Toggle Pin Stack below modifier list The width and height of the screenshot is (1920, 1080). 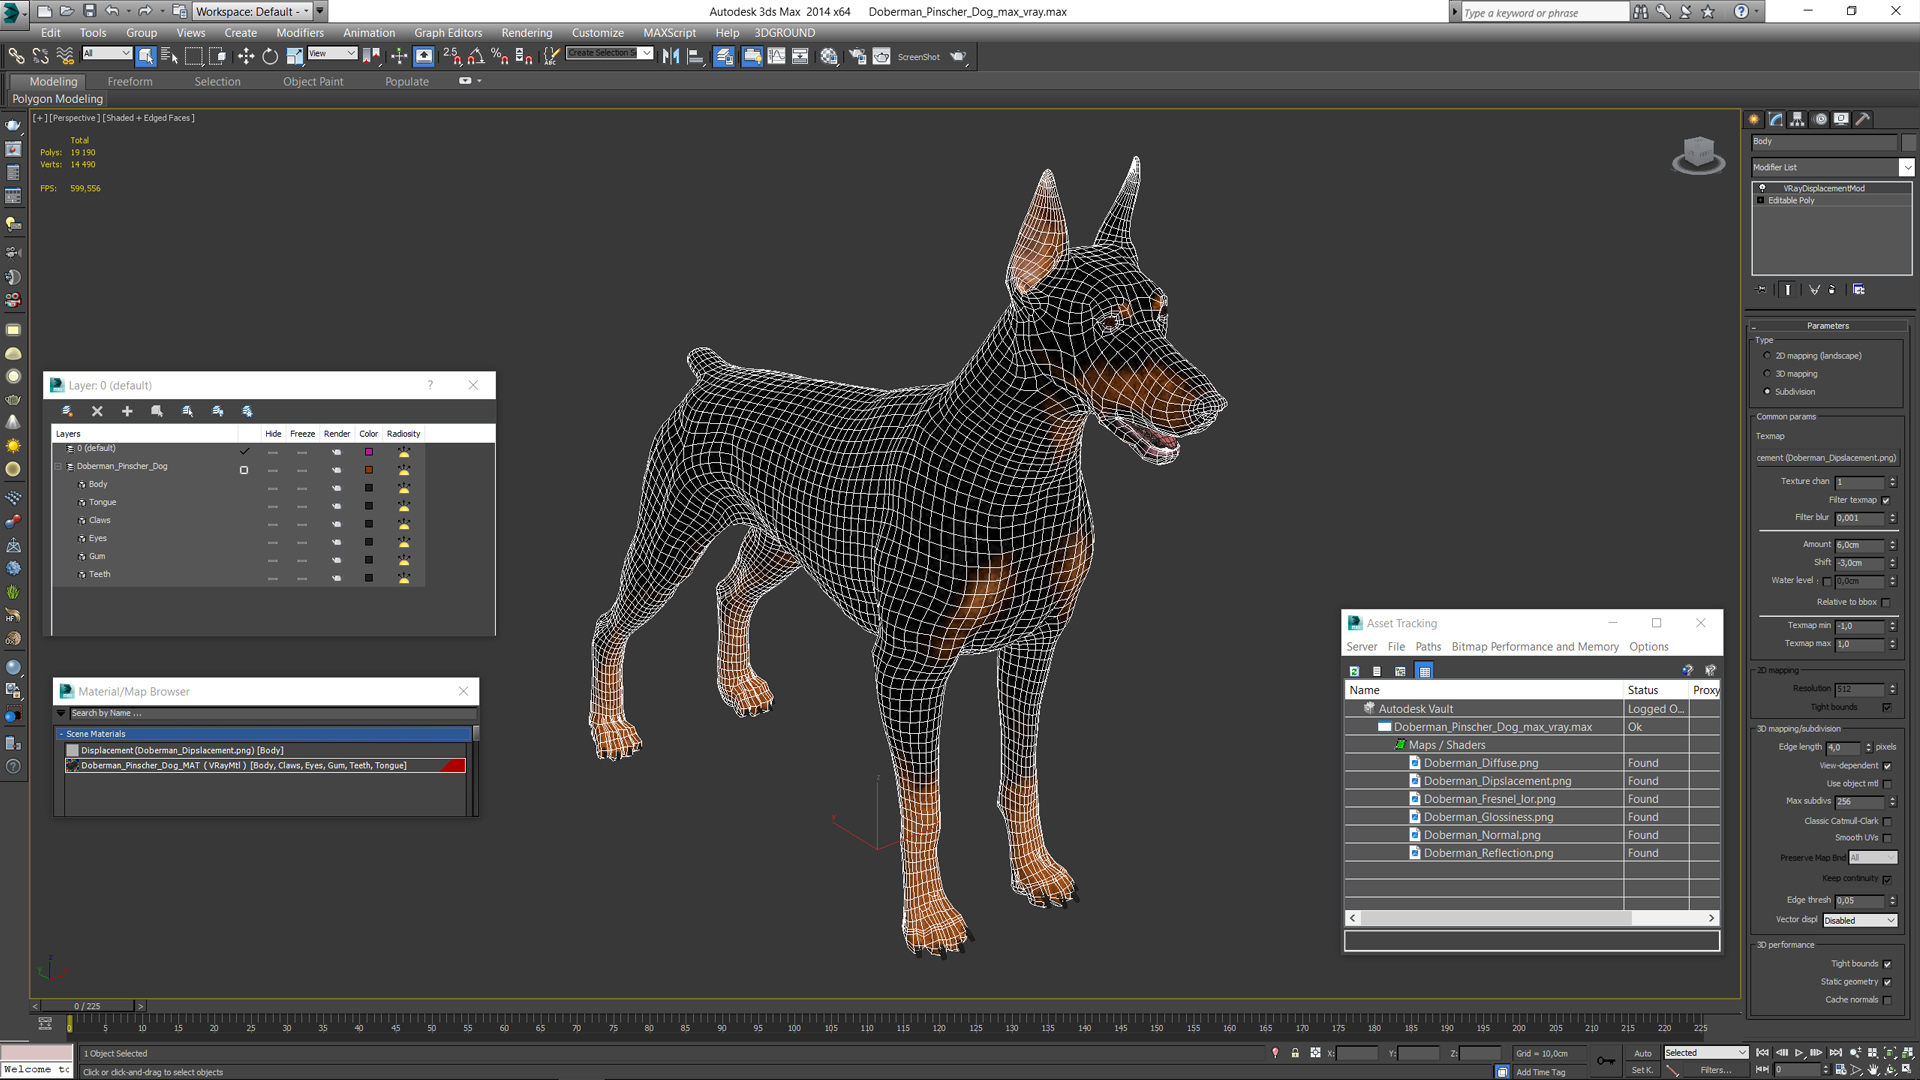coord(1762,290)
